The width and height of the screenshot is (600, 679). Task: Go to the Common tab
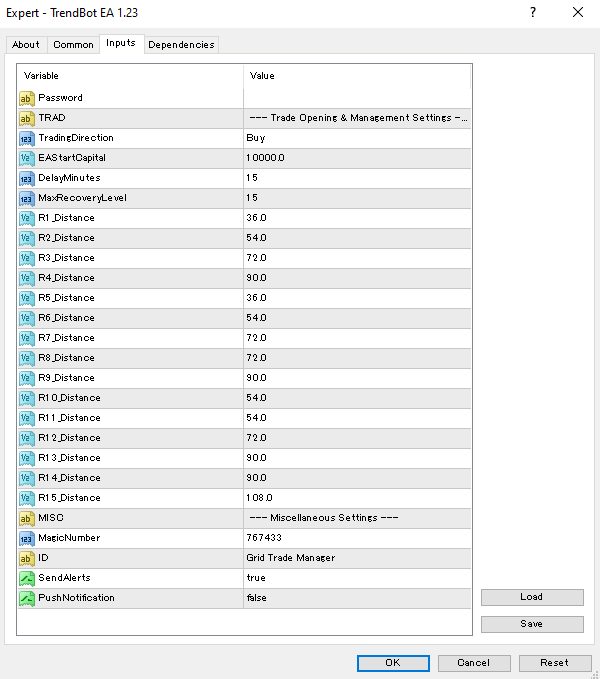(x=73, y=44)
